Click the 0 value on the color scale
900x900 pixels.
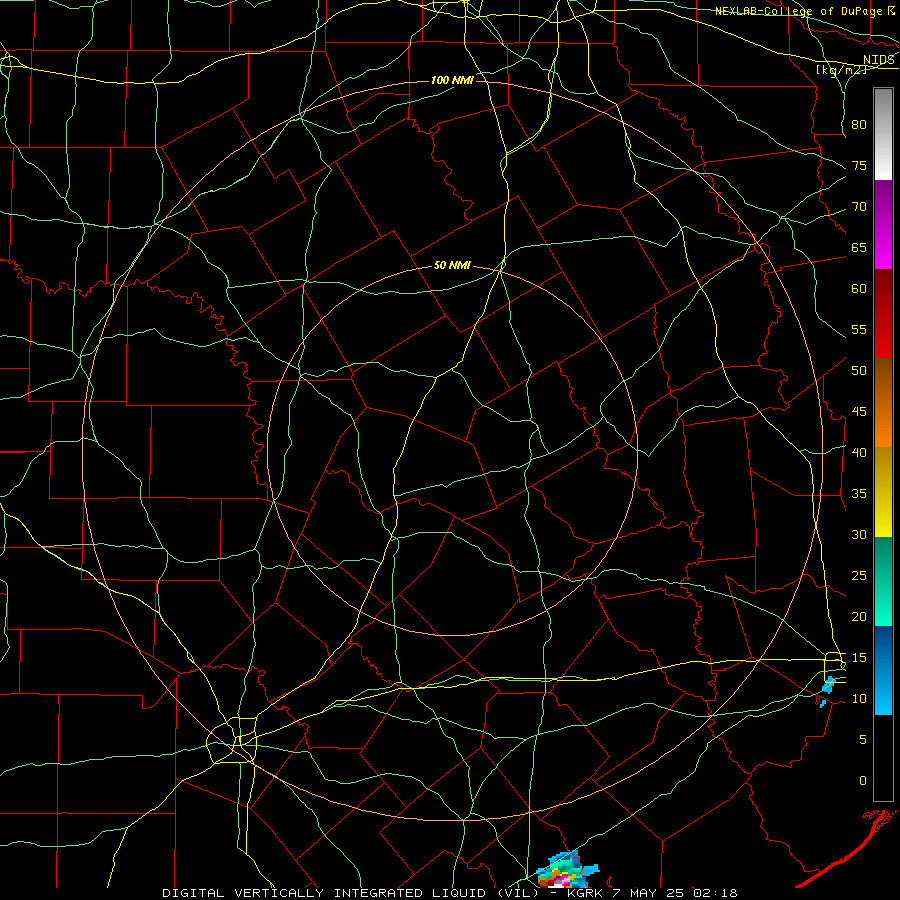(862, 781)
